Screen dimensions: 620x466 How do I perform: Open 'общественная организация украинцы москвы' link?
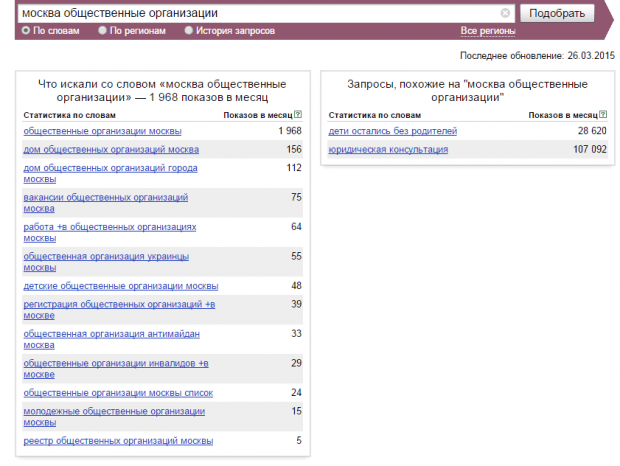[x=105, y=256]
